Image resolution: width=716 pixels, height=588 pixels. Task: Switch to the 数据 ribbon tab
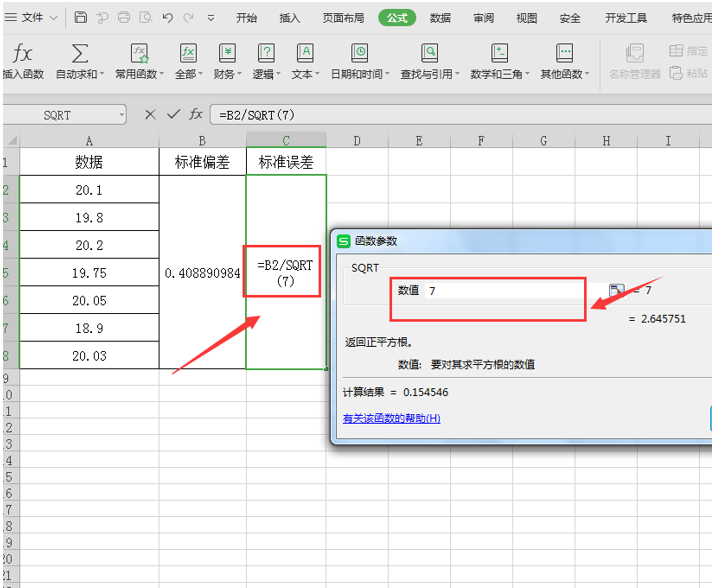click(440, 18)
